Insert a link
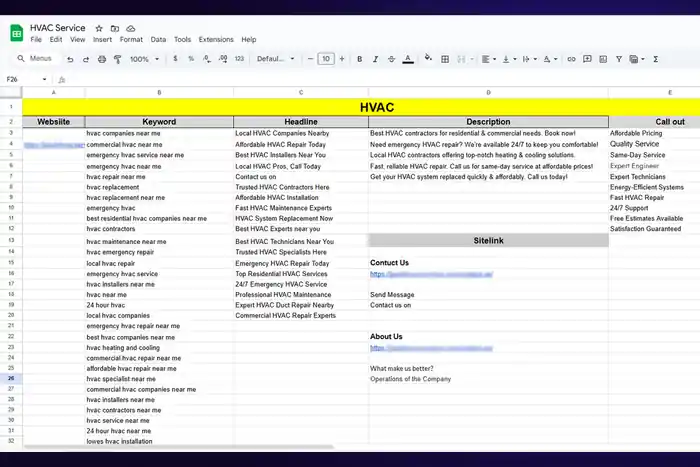The height and width of the screenshot is (467, 700). (571, 59)
